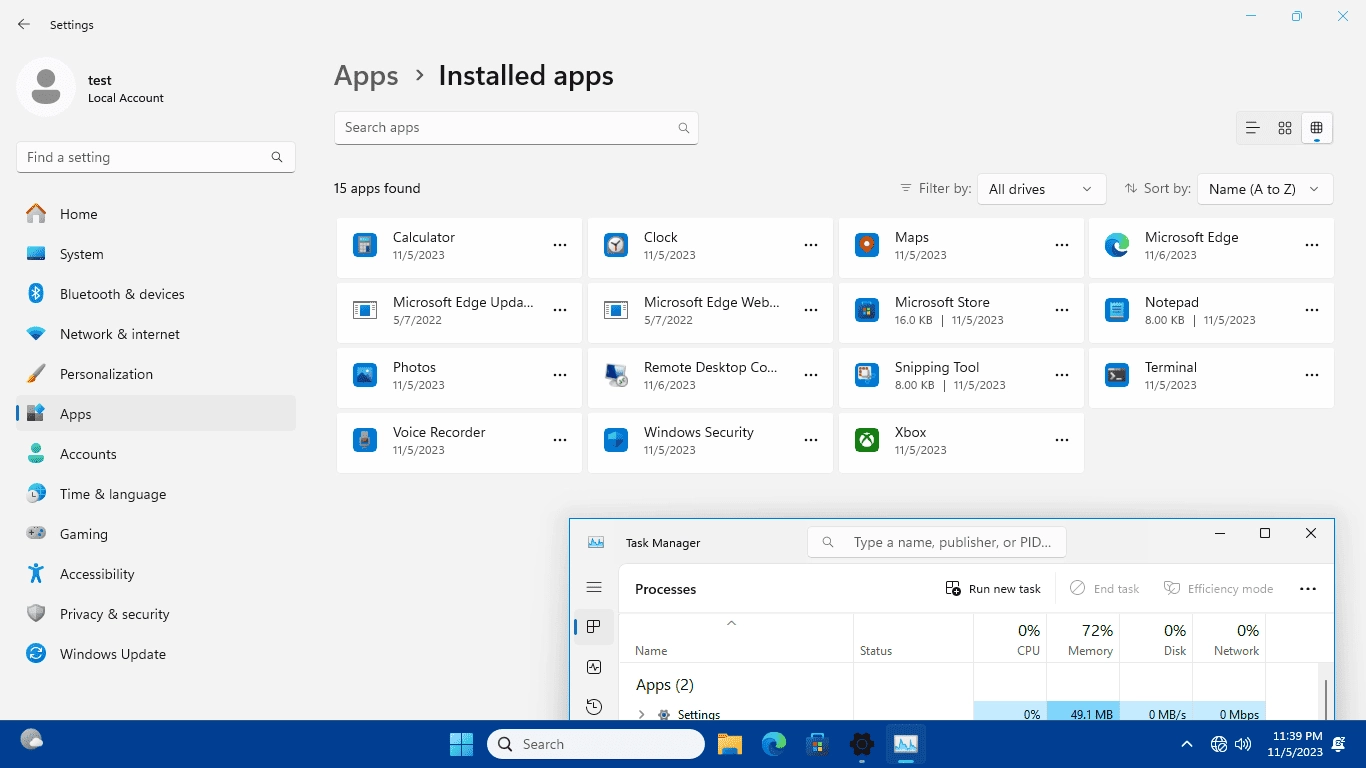1366x768 pixels.
Task: Show hidden system tray icons
Action: coord(1187,744)
